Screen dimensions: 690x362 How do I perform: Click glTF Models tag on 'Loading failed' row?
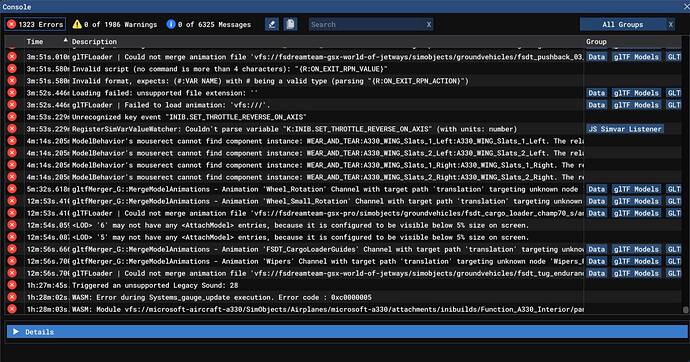click(x=636, y=93)
